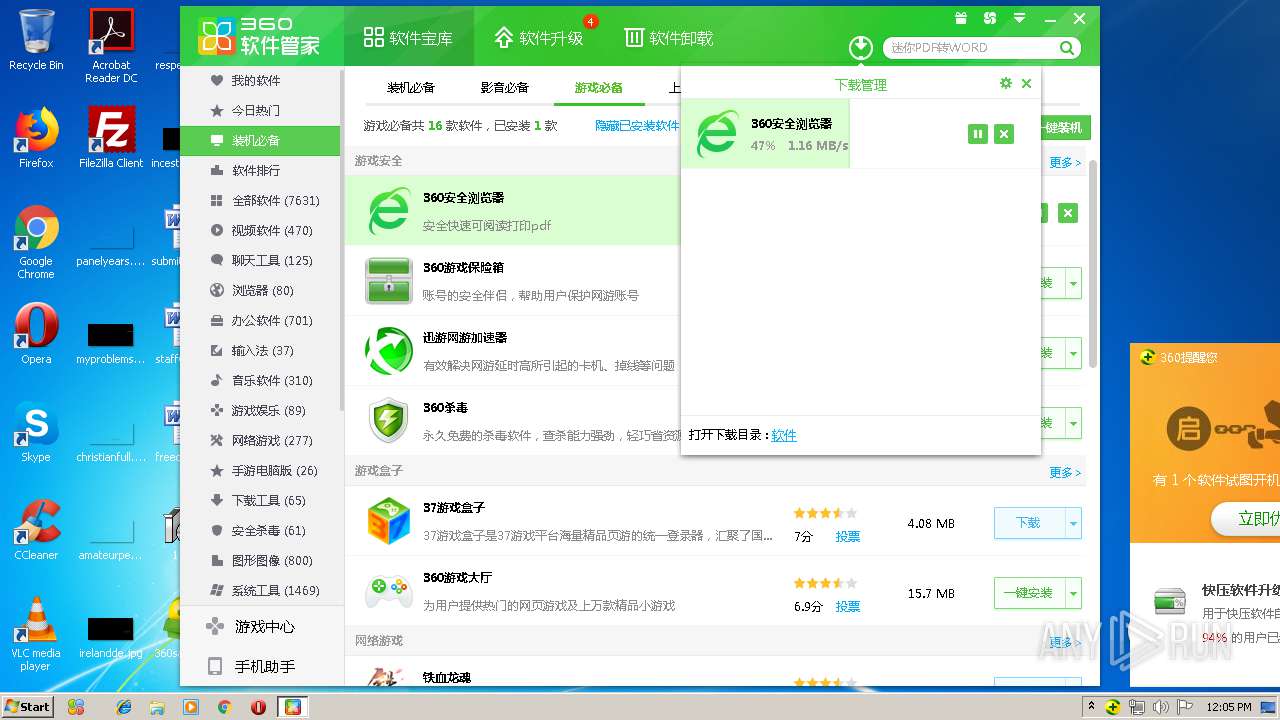Image resolution: width=1280 pixels, height=720 pixels.
Task: Select 软件排行 in sidebar
Action: pyautogui.click(x=260, y=170)
